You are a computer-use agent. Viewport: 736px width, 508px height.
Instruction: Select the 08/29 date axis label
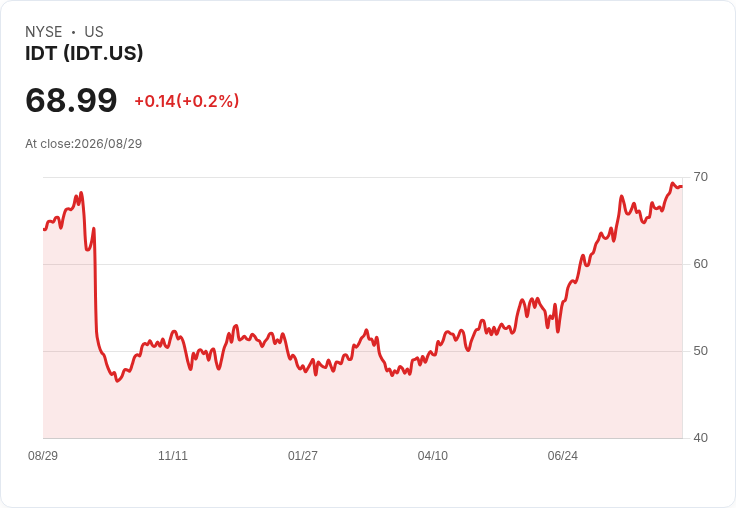(x=43, y=455)
